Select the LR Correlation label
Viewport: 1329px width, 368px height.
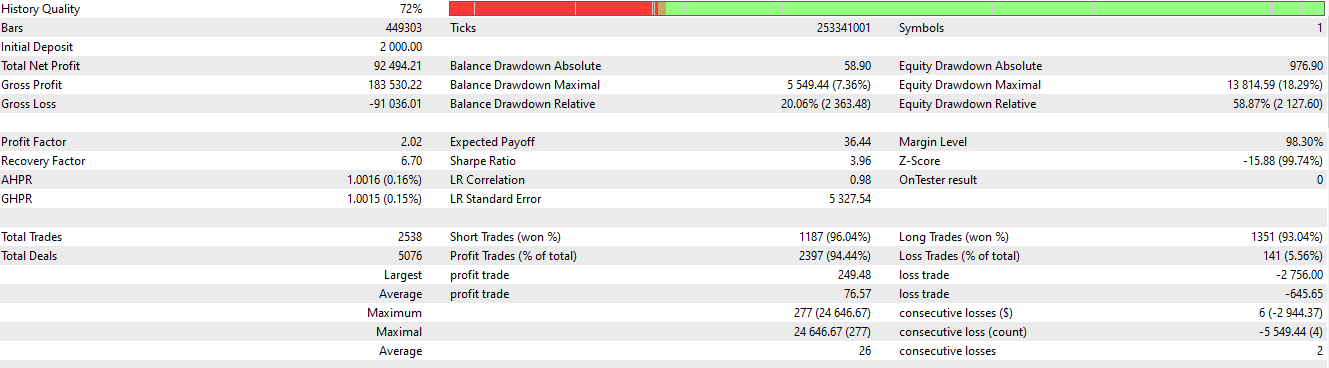coord(487,180)
